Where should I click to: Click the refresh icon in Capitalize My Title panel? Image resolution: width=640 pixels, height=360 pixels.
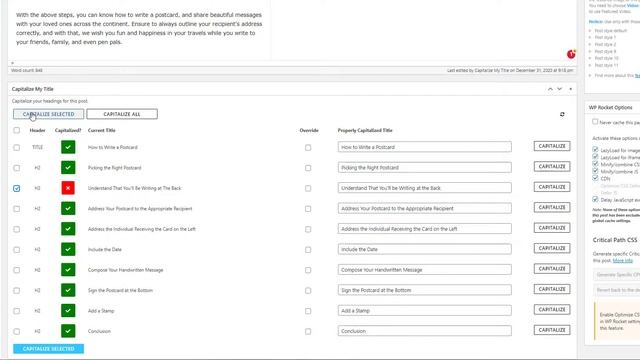point(562,114)
